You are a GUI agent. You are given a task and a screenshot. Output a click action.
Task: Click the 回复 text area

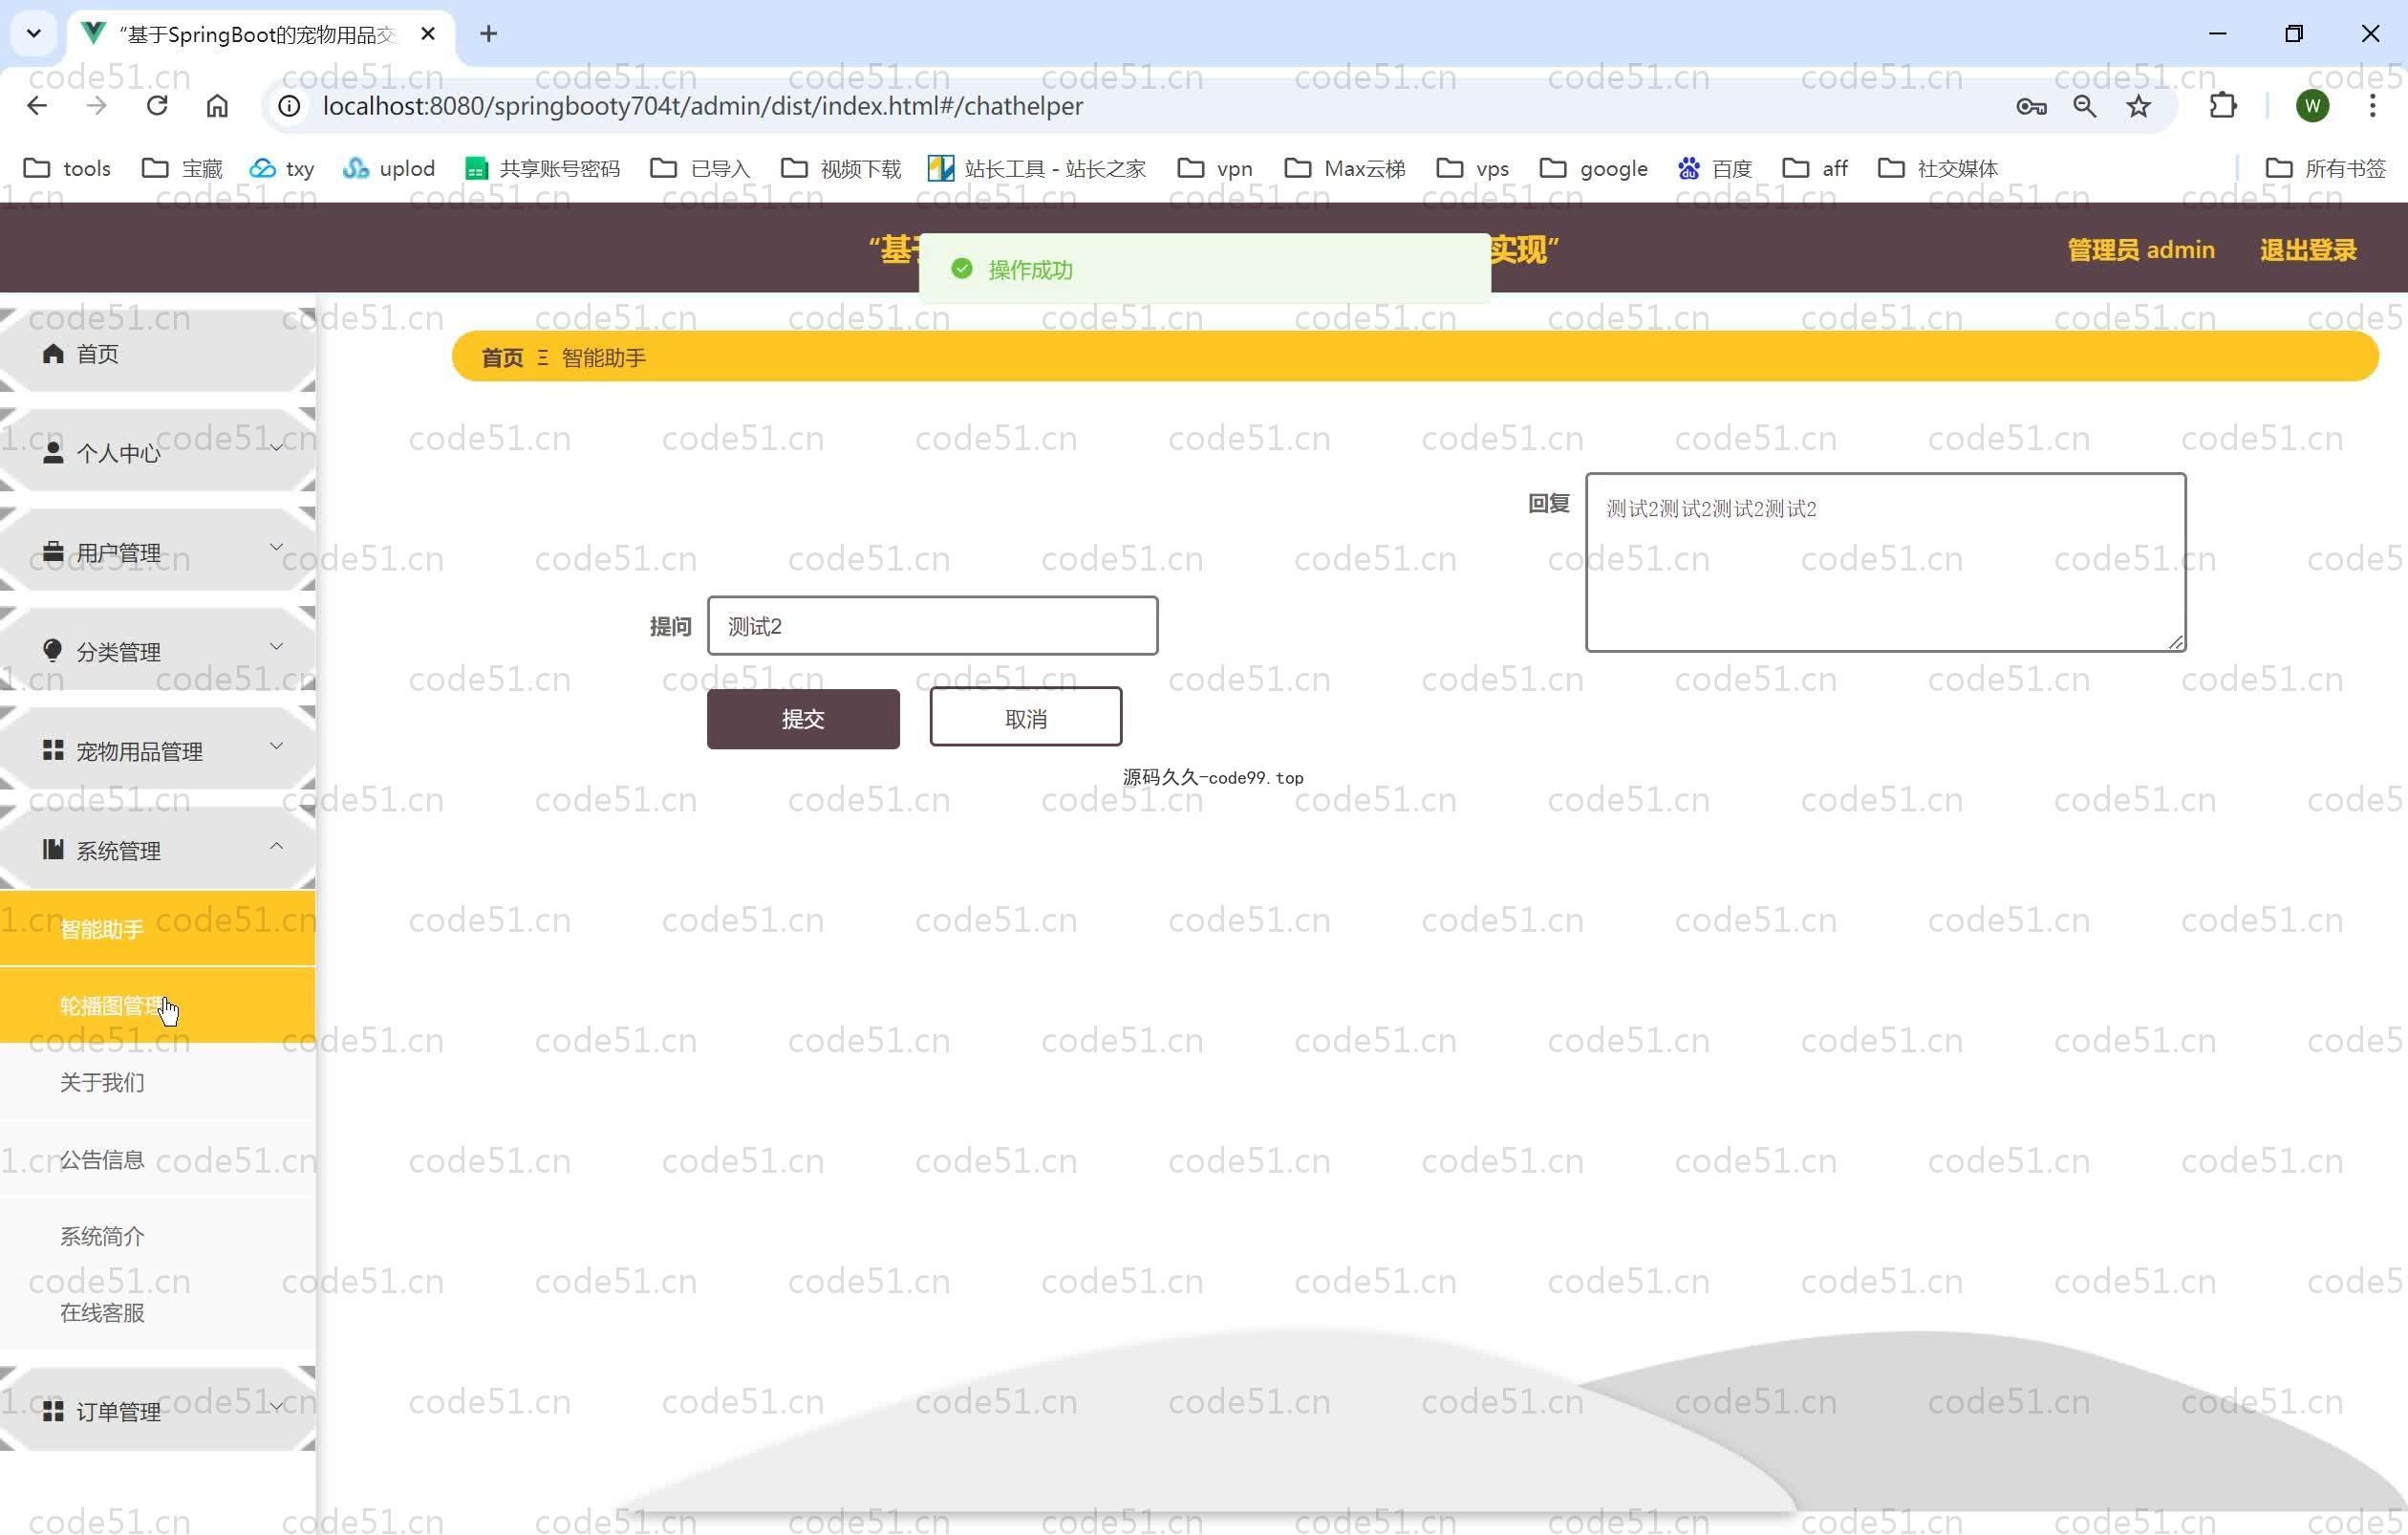click(1885, 562)
